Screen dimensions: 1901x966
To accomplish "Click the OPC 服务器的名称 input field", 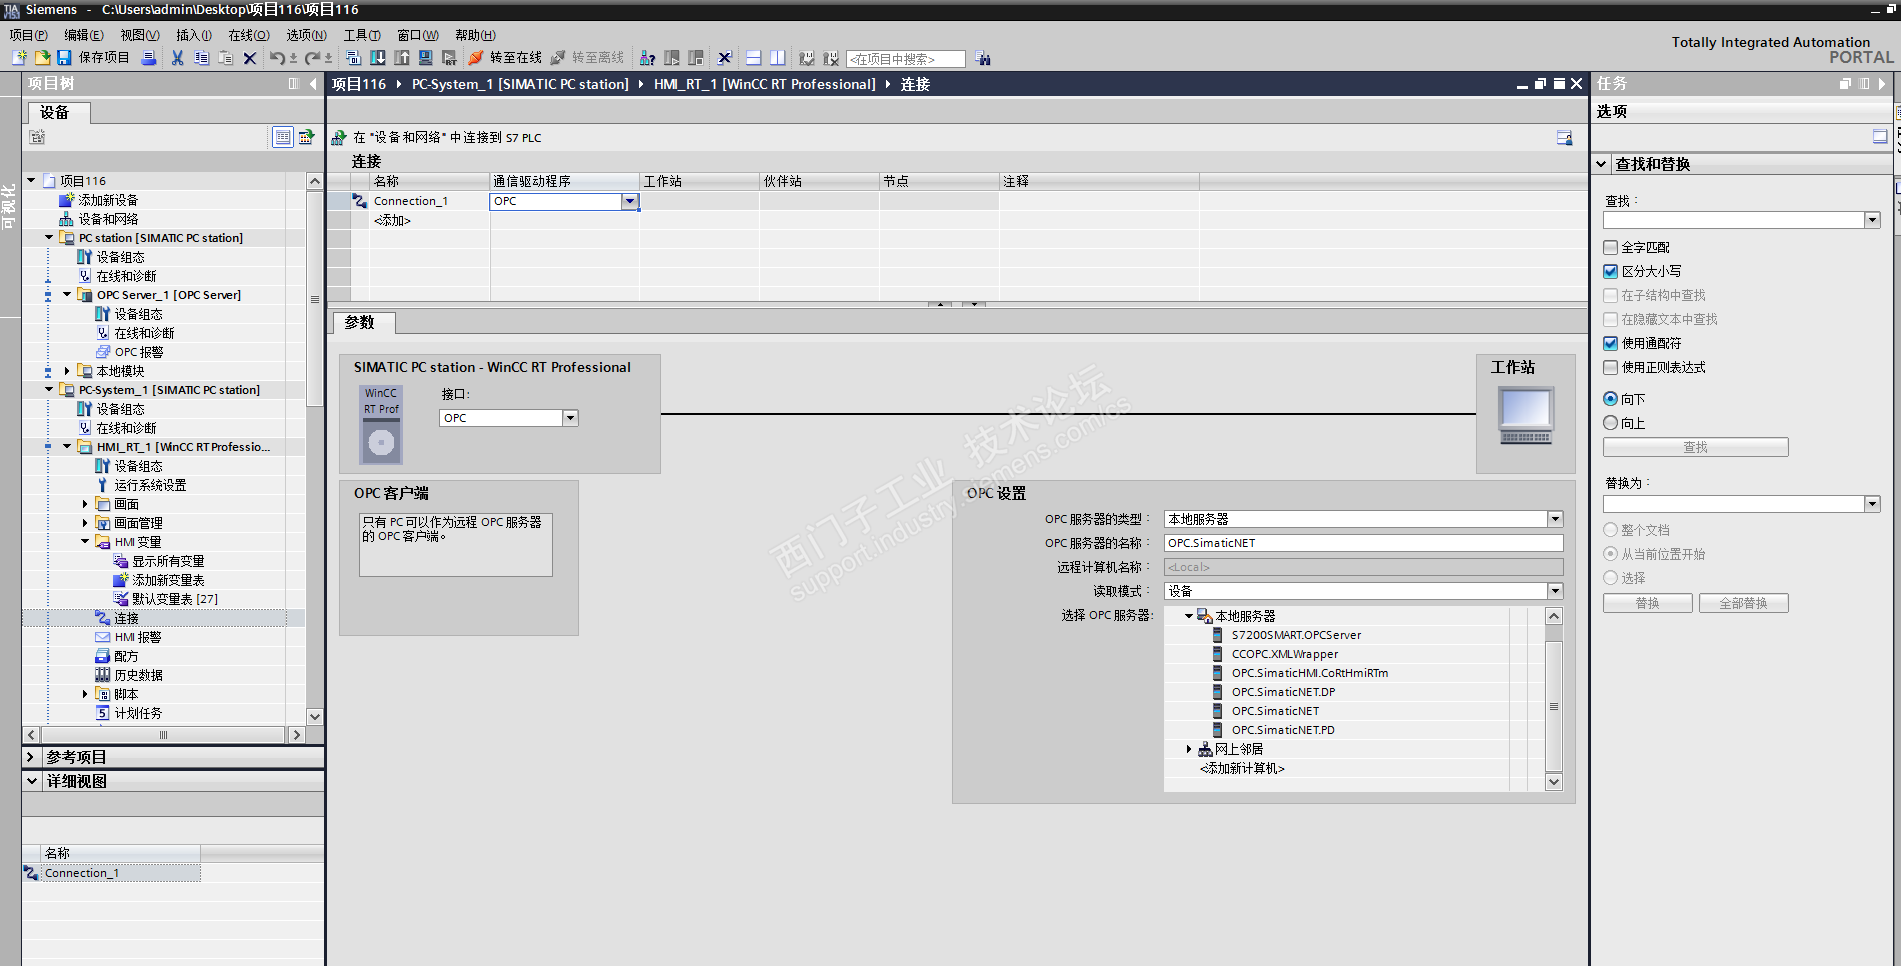I will 1363,543.
